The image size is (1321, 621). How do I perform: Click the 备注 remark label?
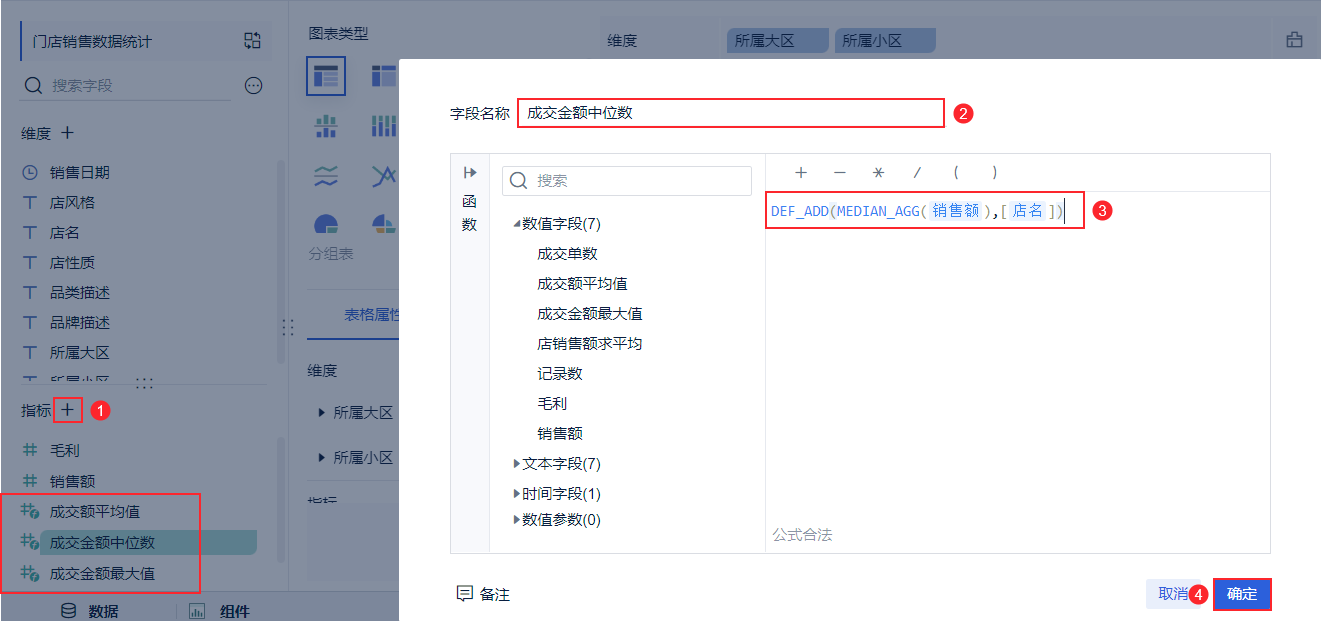(x=495, y=594)
